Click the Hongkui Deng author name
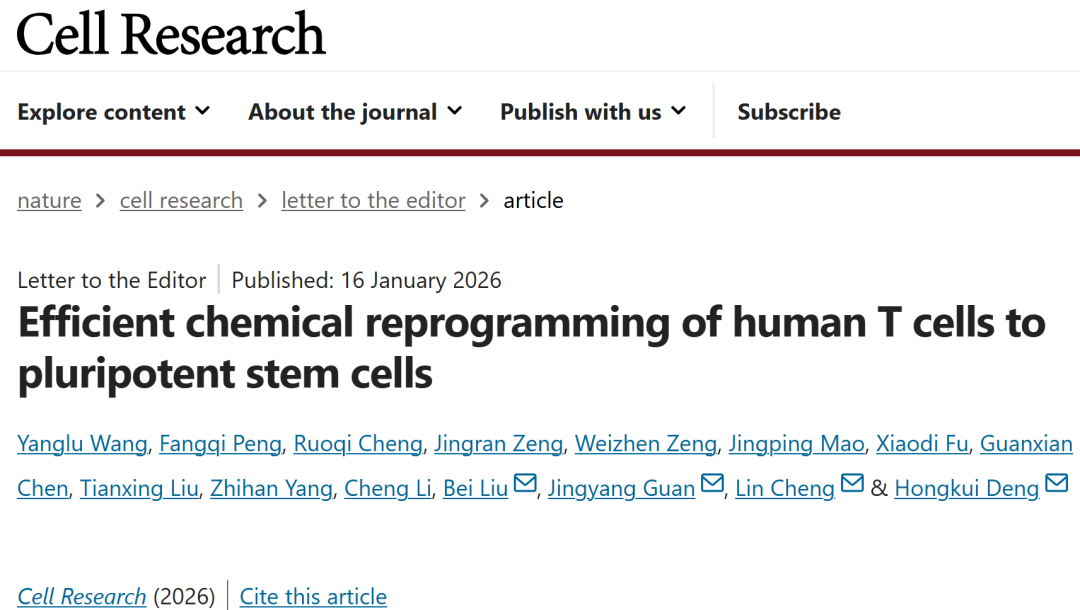 tap(966, 489)
